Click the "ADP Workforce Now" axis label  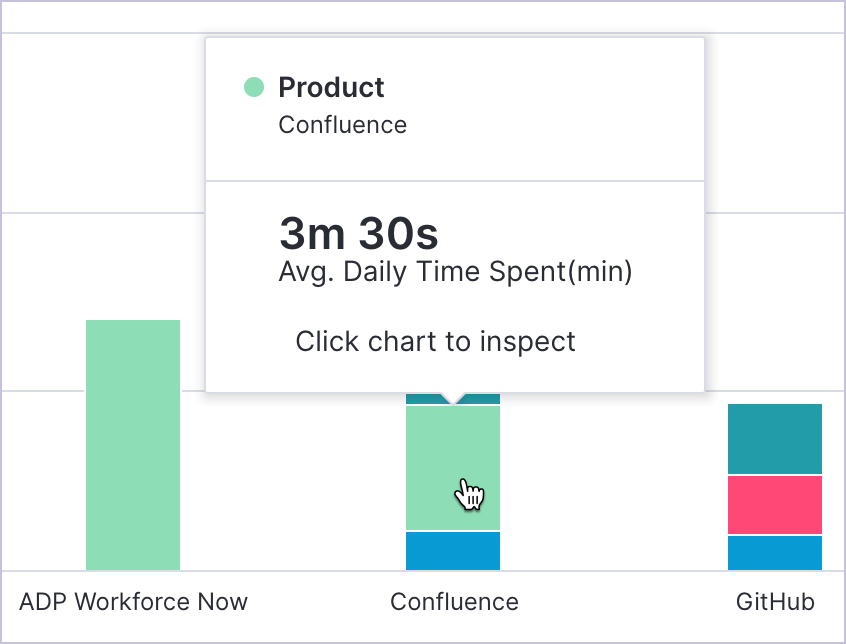click(133, 601)
